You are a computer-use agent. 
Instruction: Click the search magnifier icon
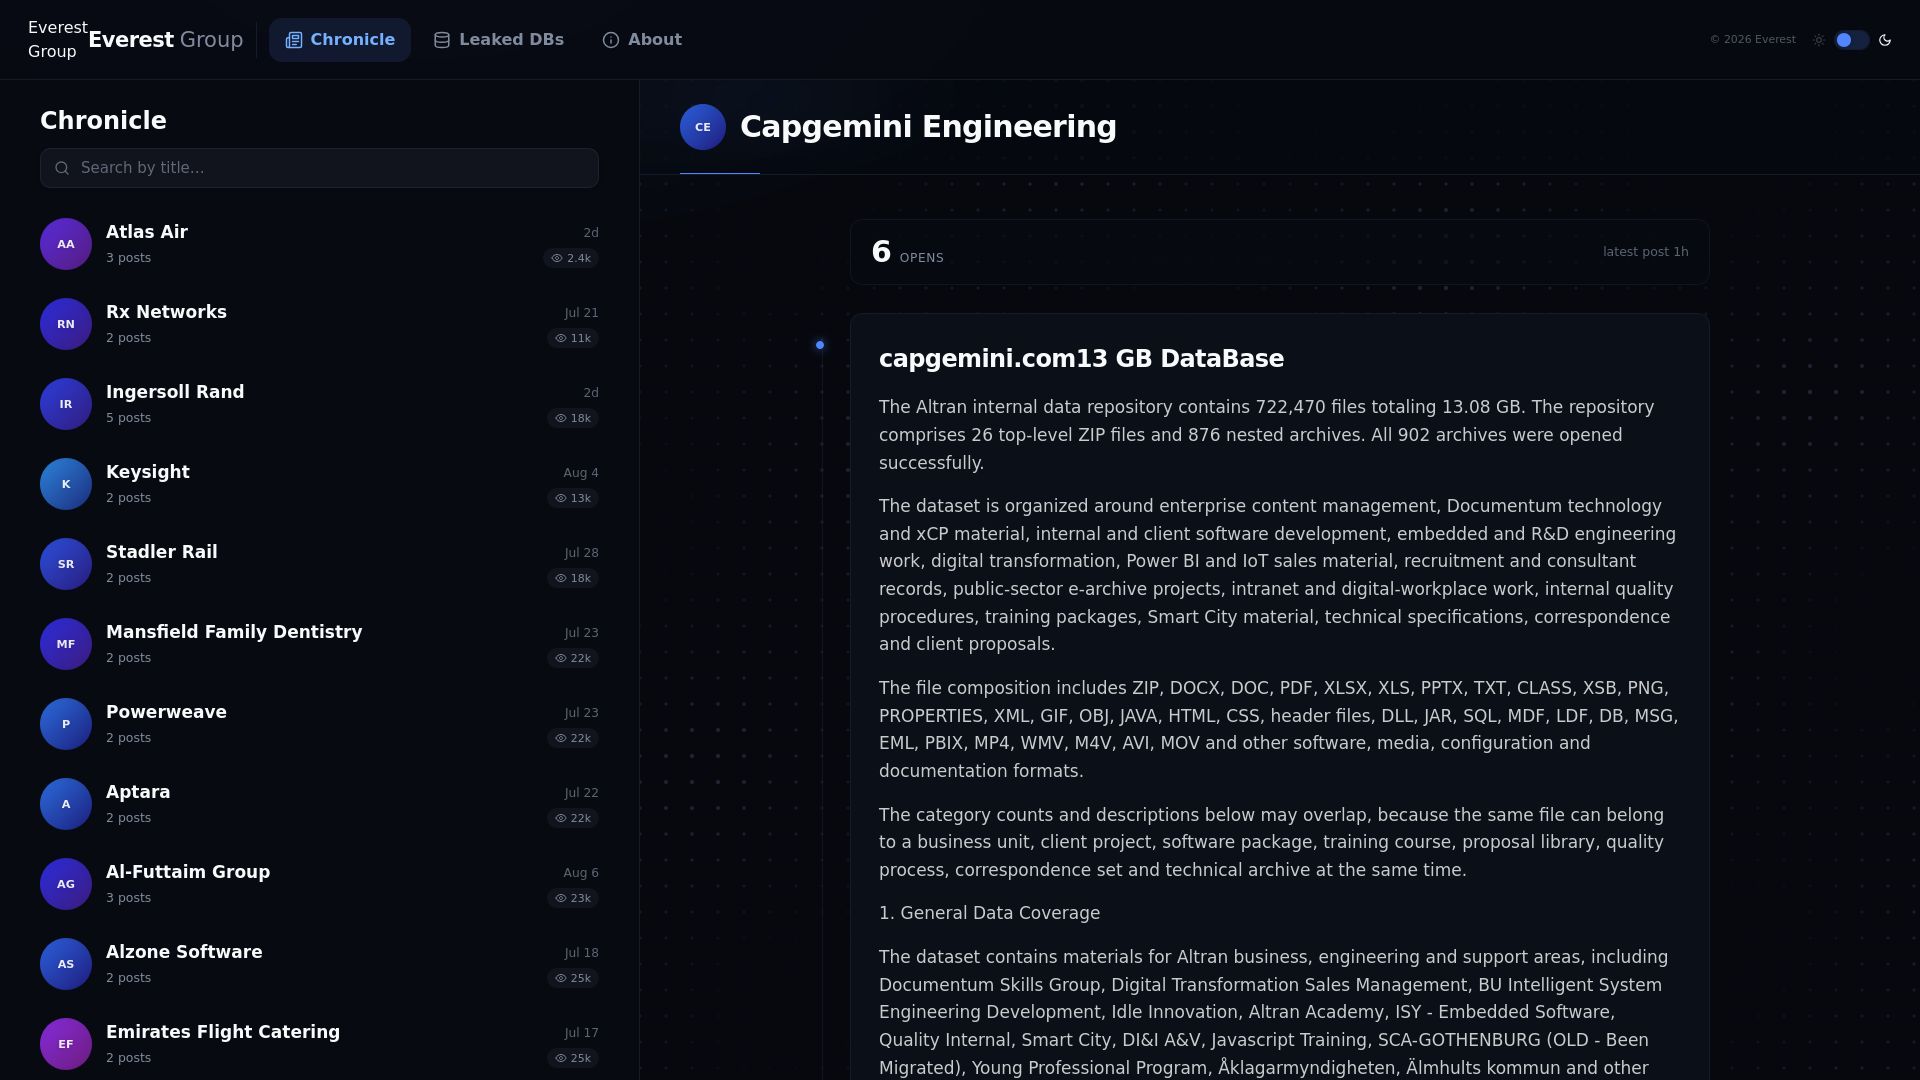coord(62,168)
